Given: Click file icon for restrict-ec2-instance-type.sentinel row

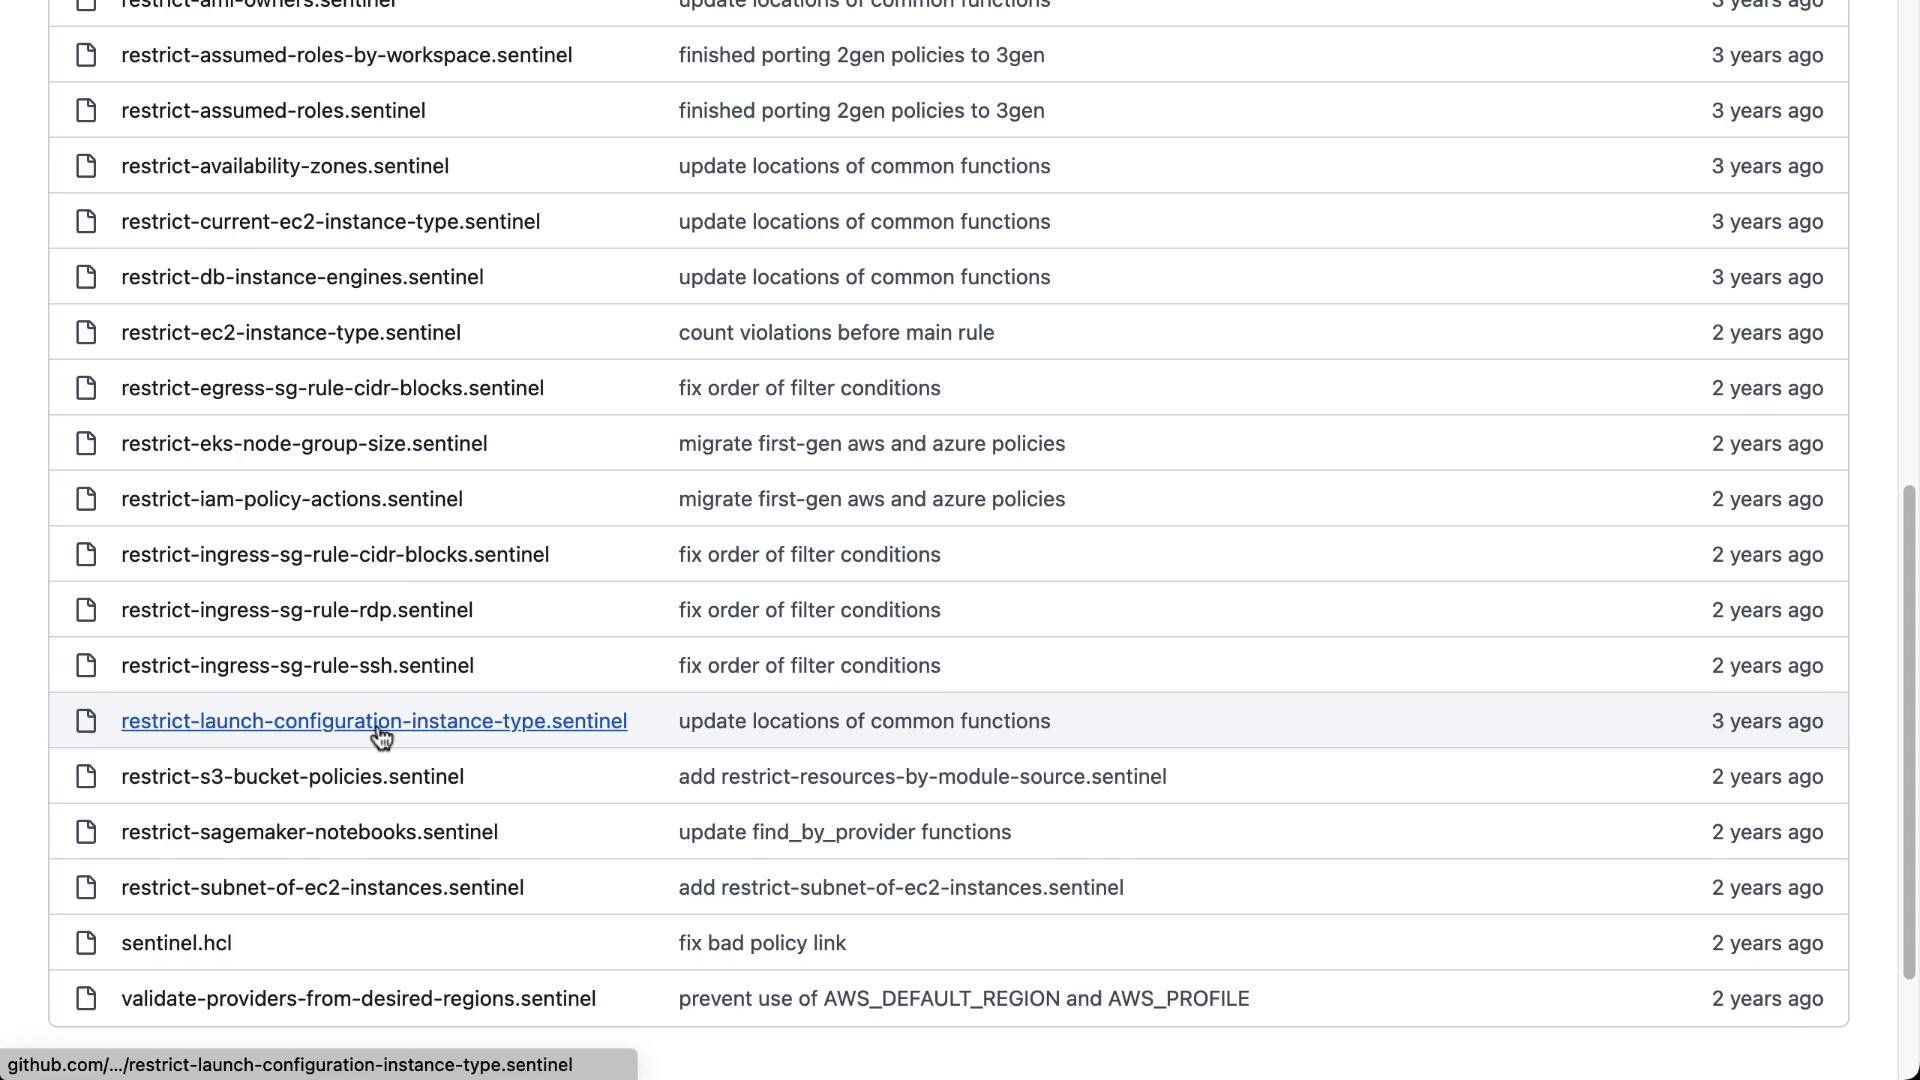Looking at the screenshot, I should click(x=86, y=332).
